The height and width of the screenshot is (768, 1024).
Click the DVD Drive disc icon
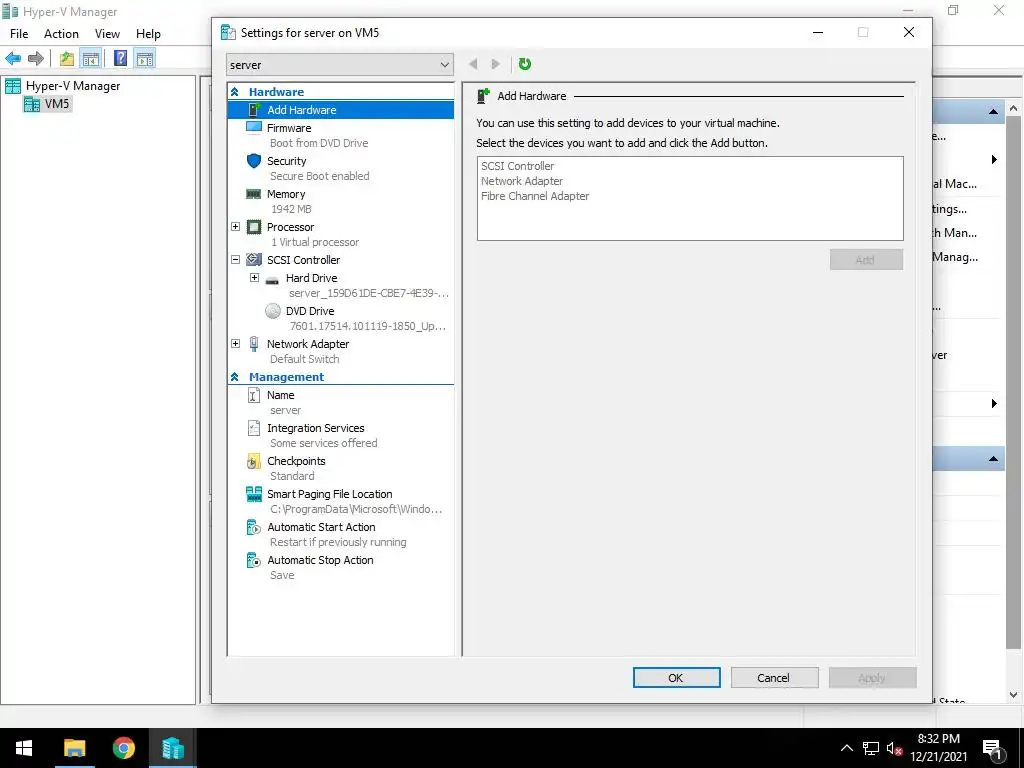[x=273, y=311]
